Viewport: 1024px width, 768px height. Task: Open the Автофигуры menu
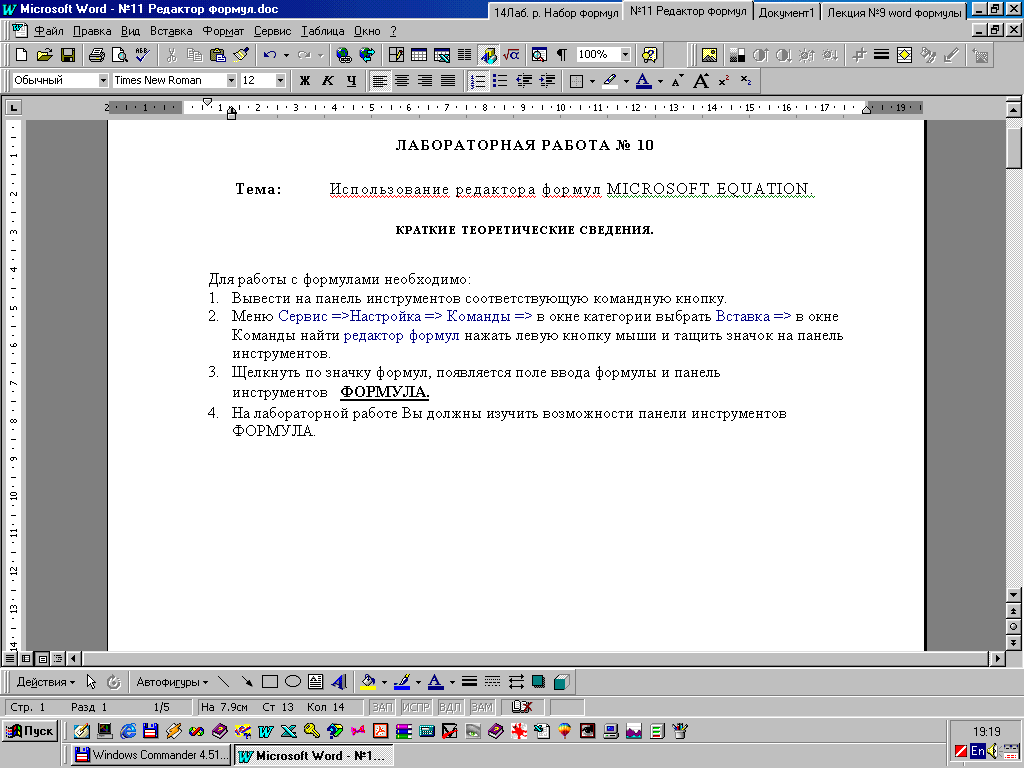coord(172,682)
